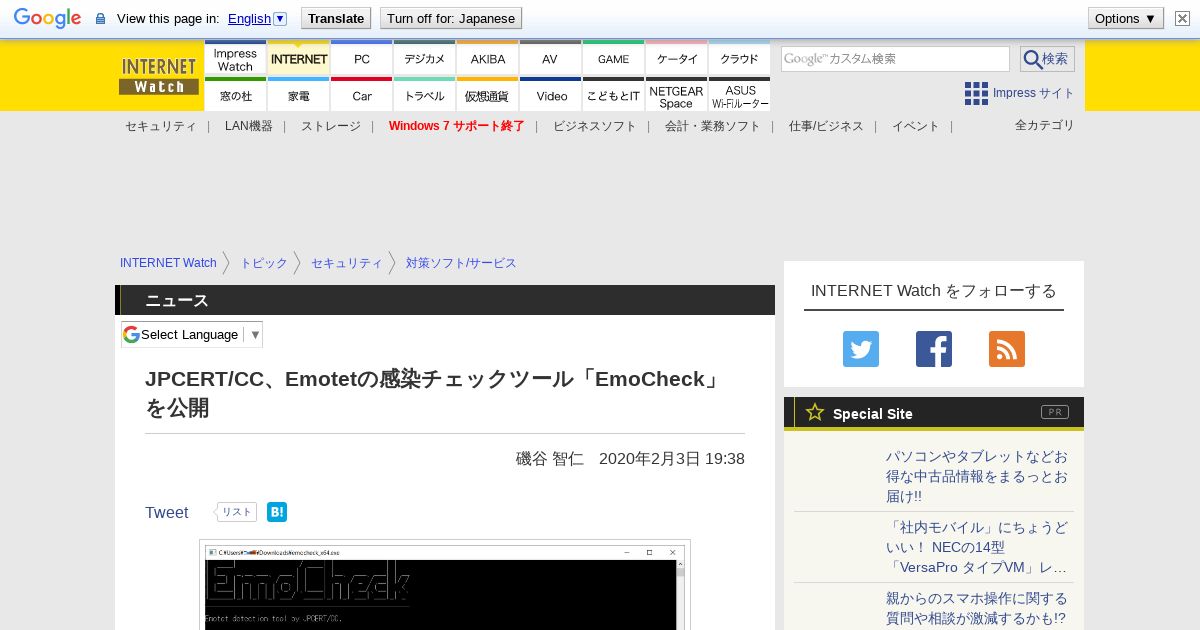
Task: Click the セキュリティ breadcrumb link
Action: [x=347, y=263]
